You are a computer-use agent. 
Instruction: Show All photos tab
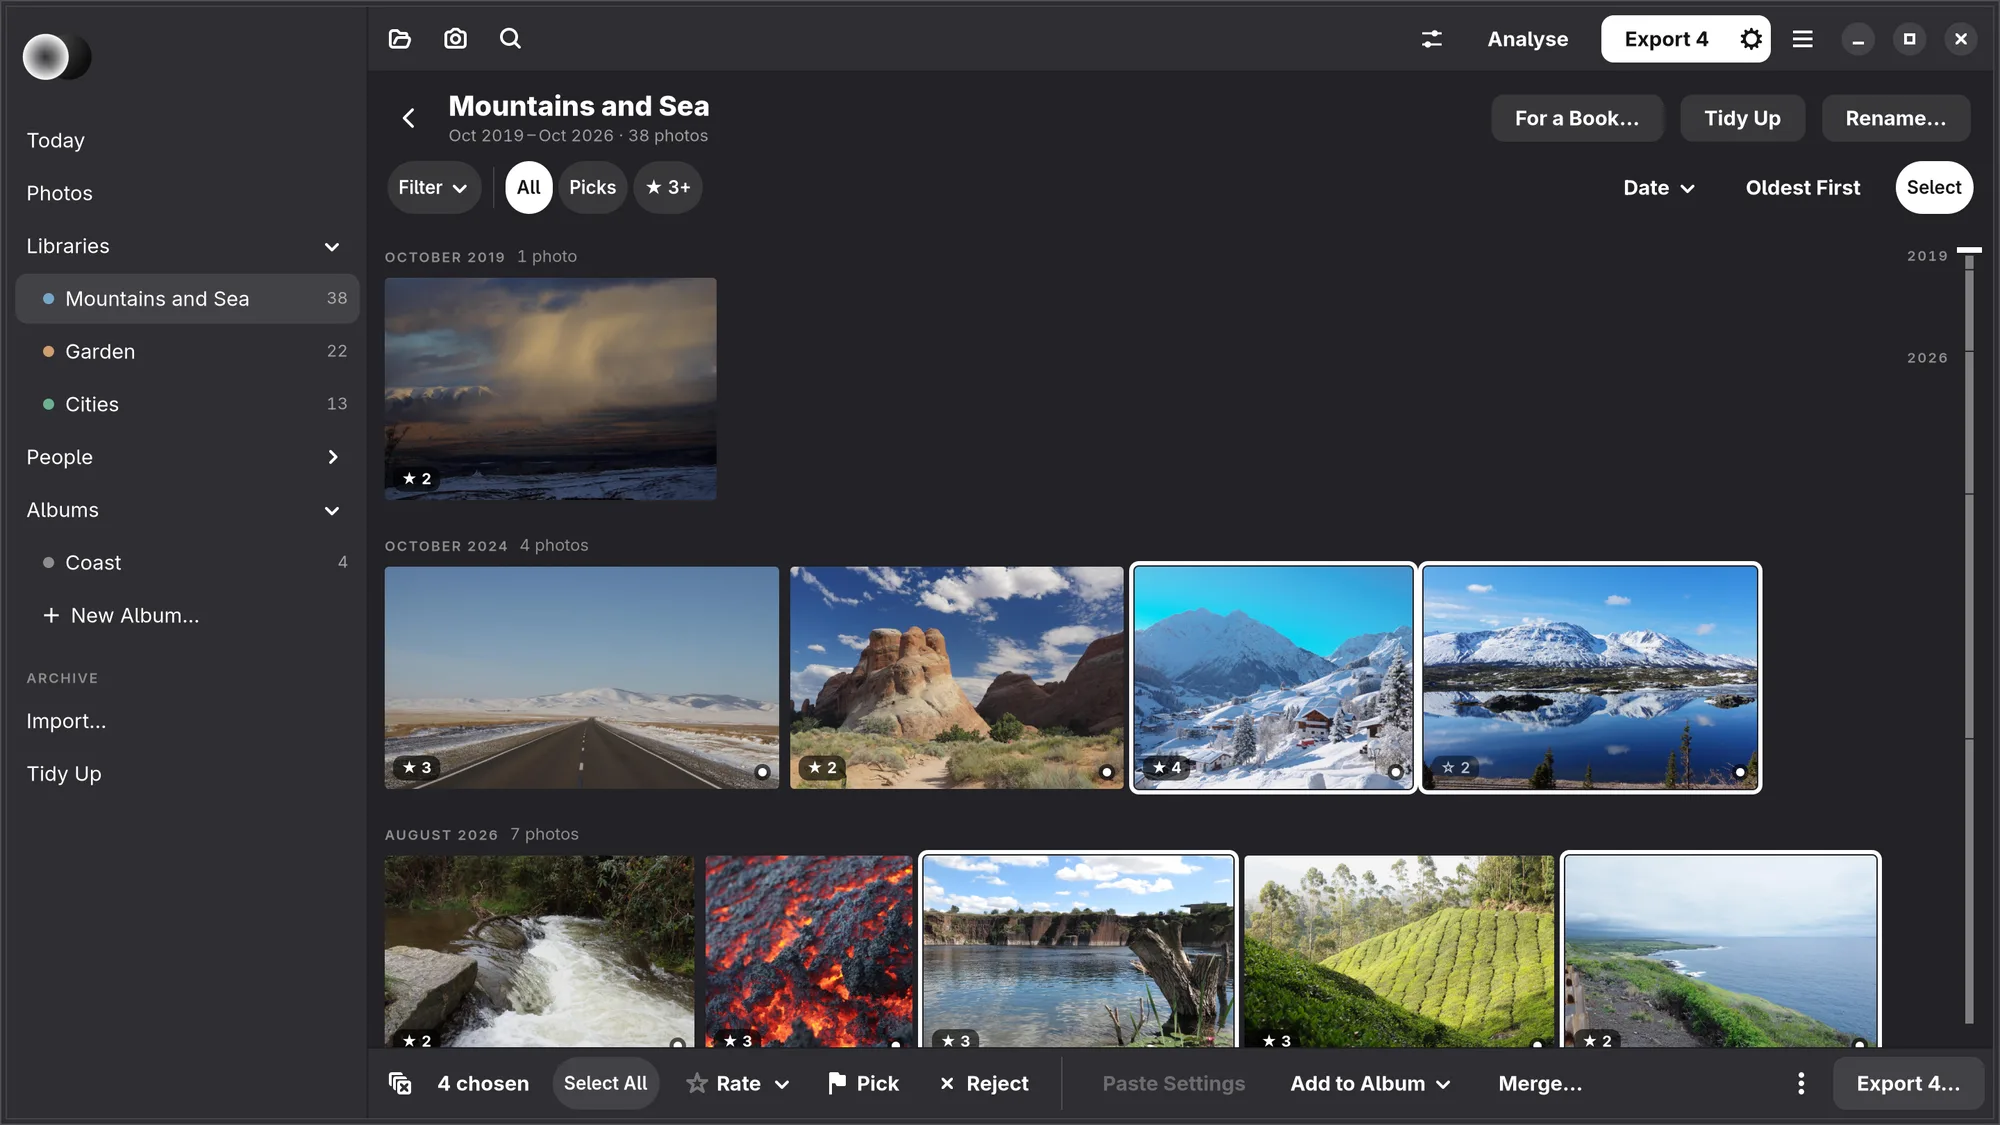click(x=529, y=187)
